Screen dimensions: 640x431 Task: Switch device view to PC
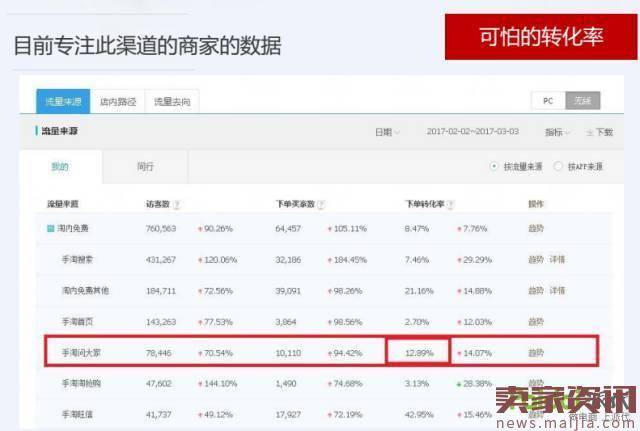pos(548,101)
